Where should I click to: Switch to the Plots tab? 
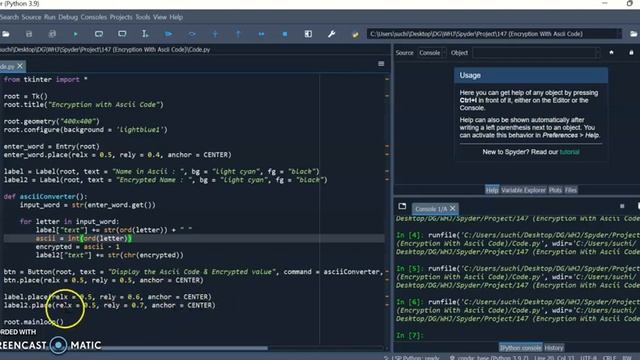coord(555,190)
